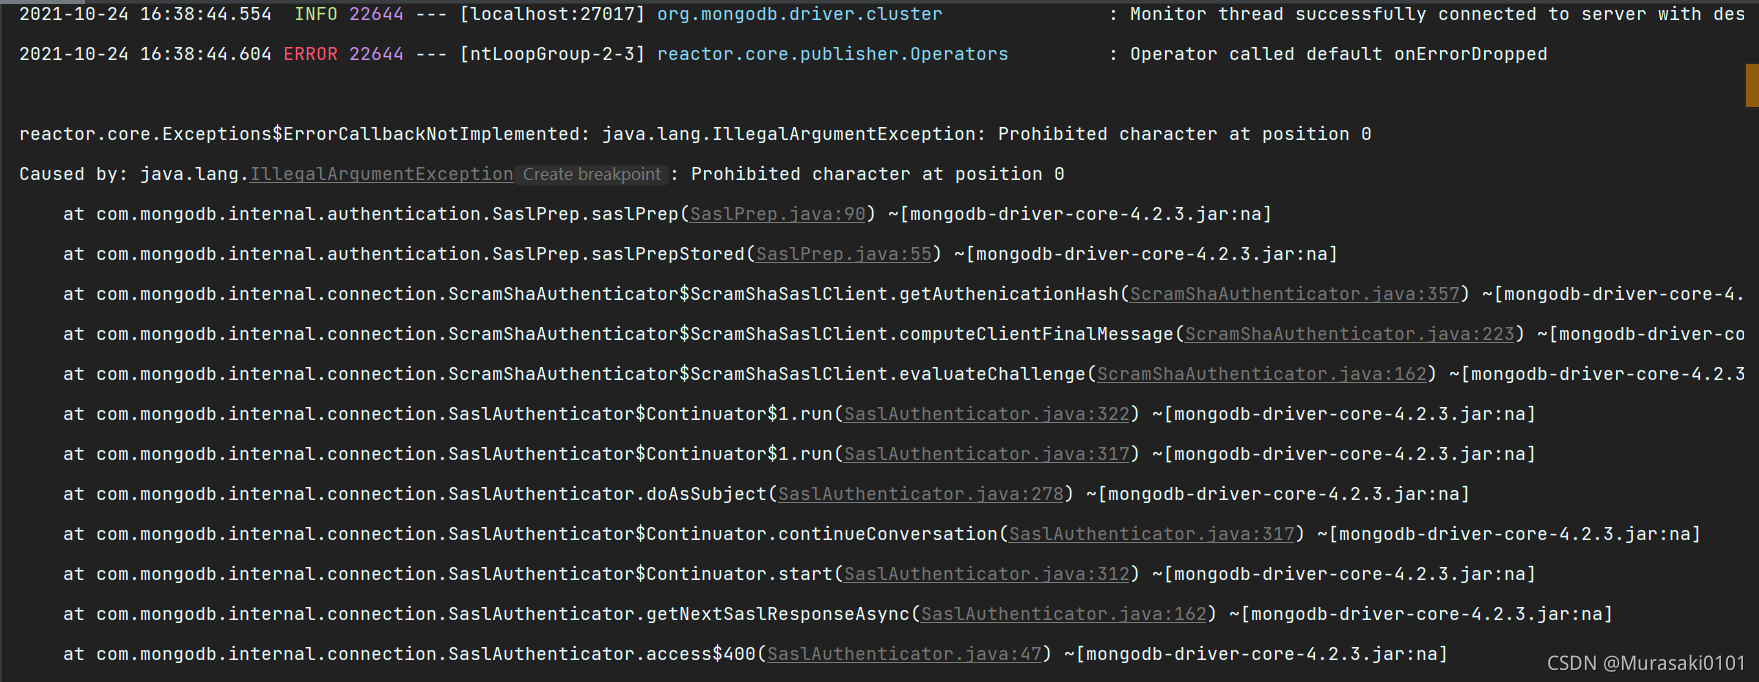Click the reactor.core.publisher.Operators logger name
The image size is (1759, 682).
(833, 54)
